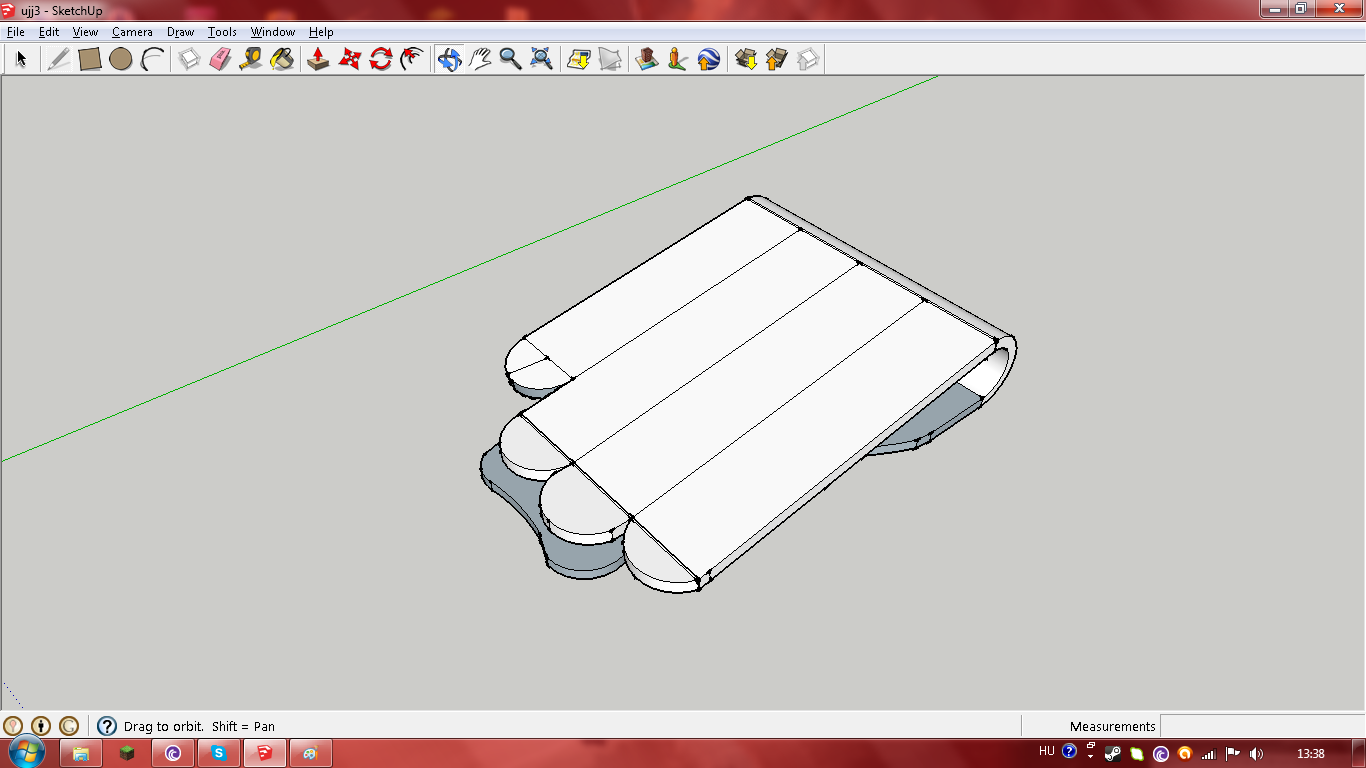1366x768 pixels.
Task: Select the Zoom magnifier tool
Action: [x=511, y=59]
